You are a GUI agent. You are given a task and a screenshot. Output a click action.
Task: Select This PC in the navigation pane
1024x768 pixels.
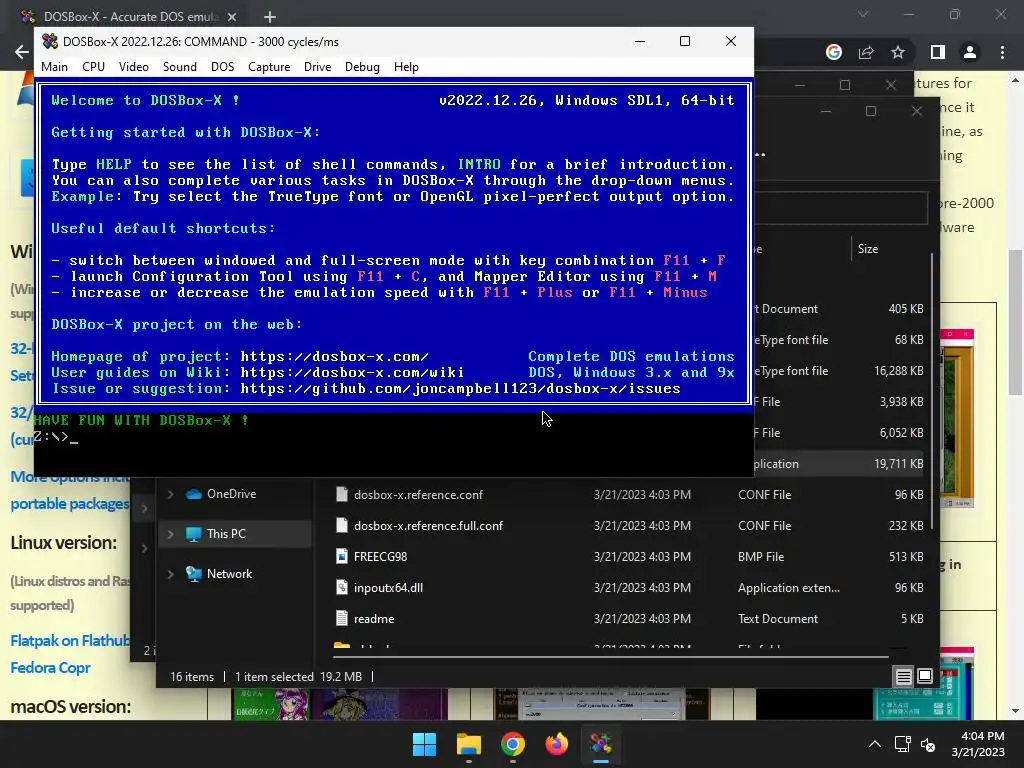point(226,534)
